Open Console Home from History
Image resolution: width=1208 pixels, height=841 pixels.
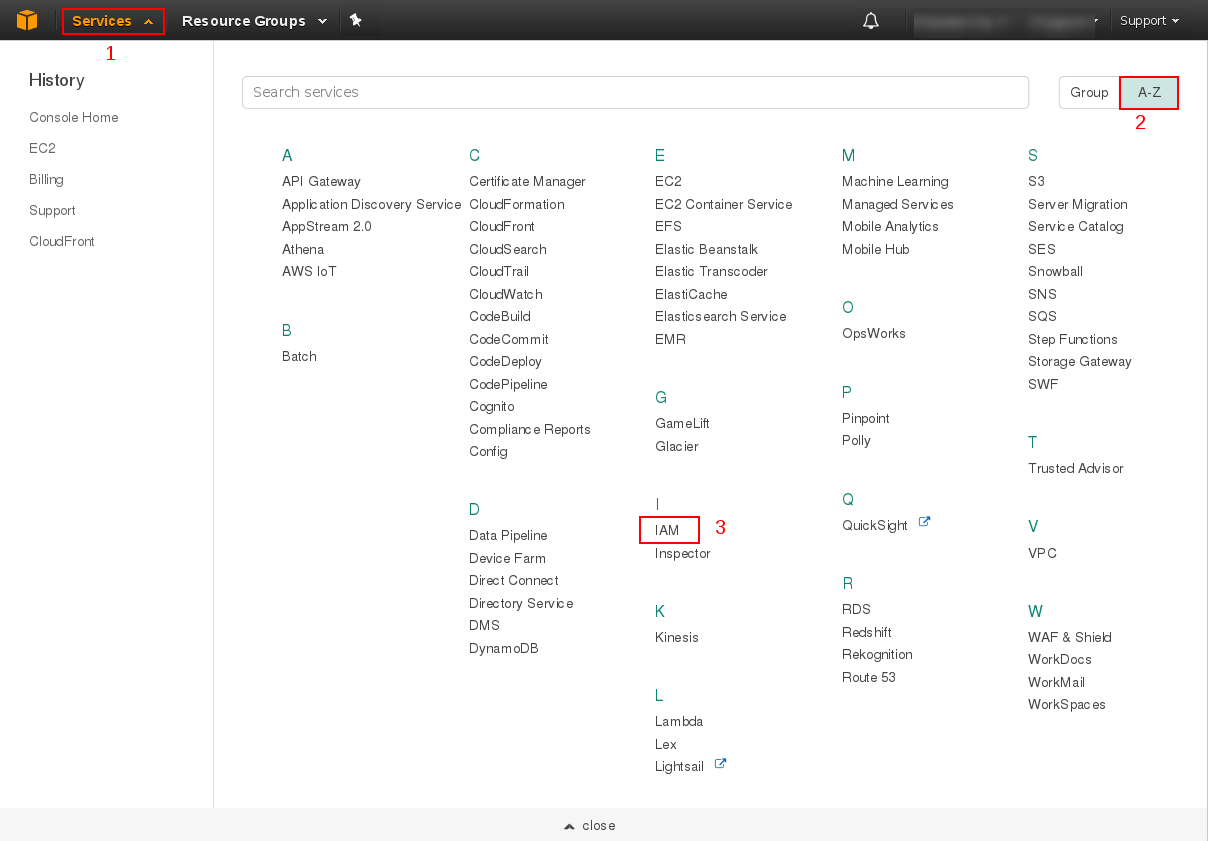(x=74, y=118)
